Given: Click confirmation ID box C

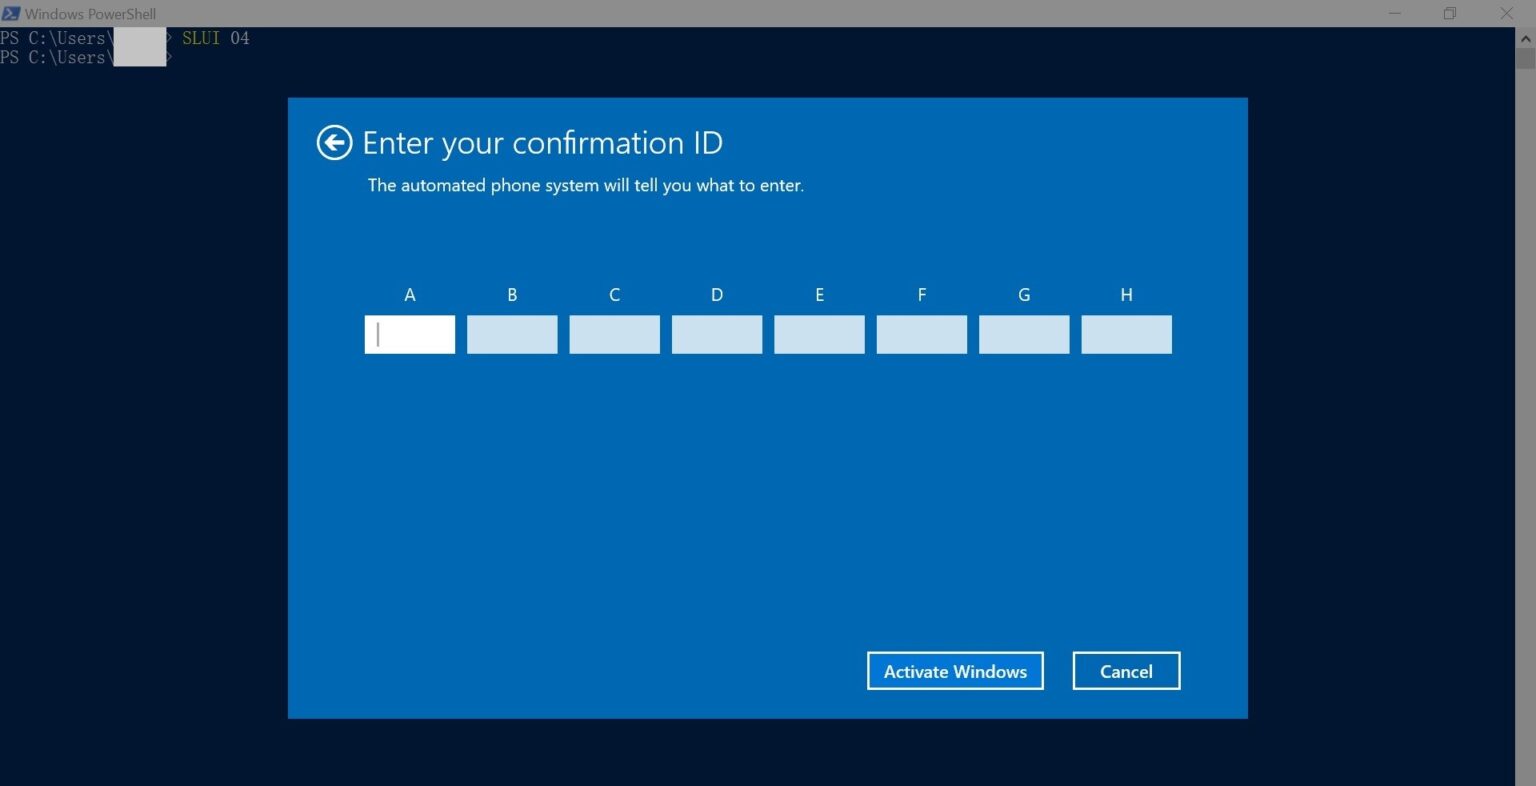Looking at the screenshot, I should 614,334.
